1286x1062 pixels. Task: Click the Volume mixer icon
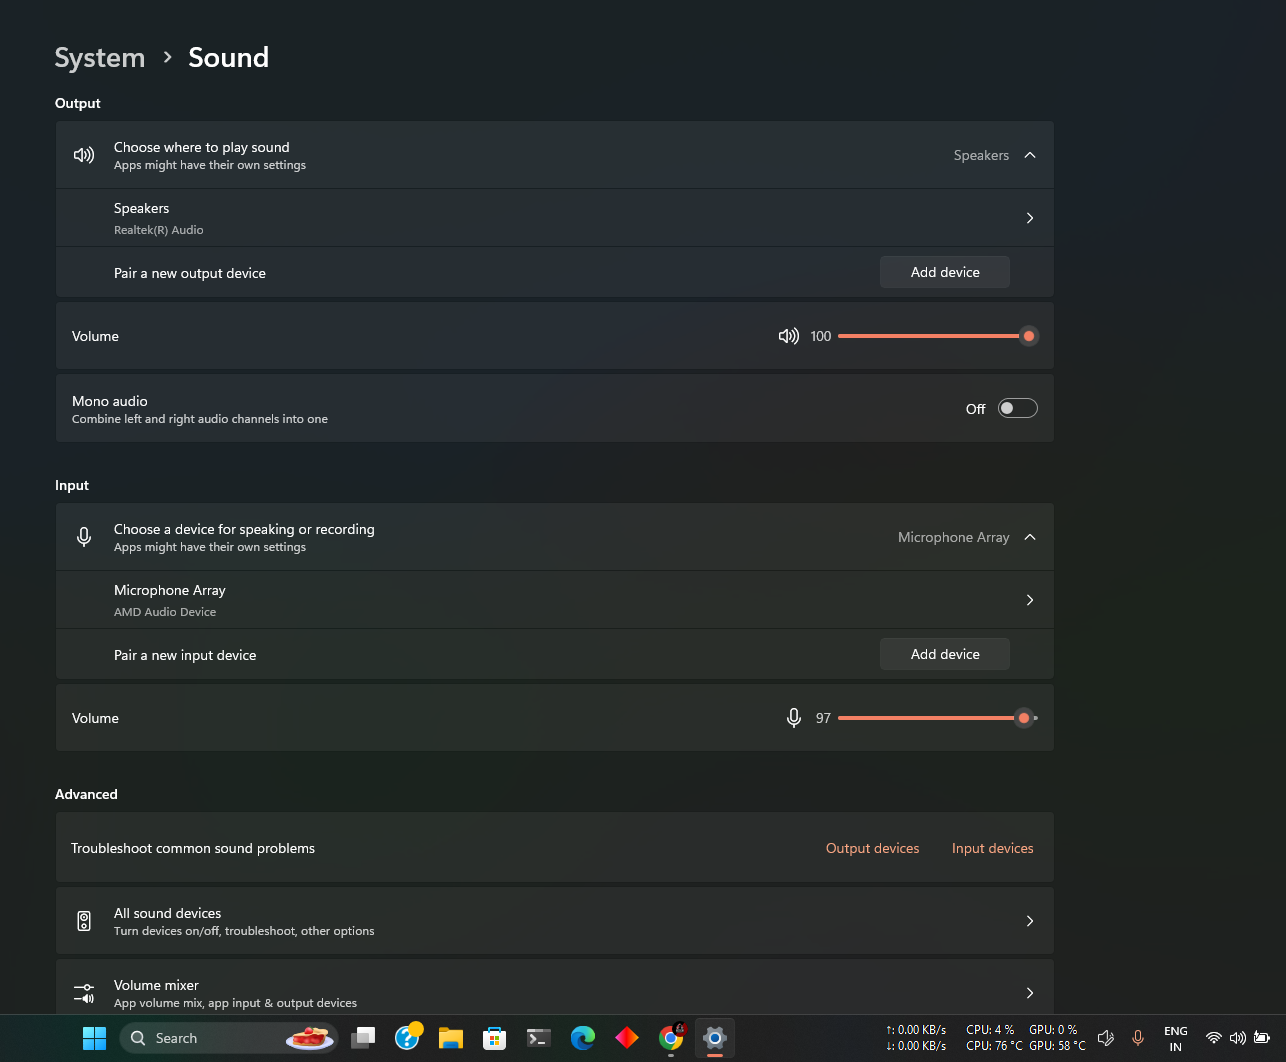(x=84, y=992)
